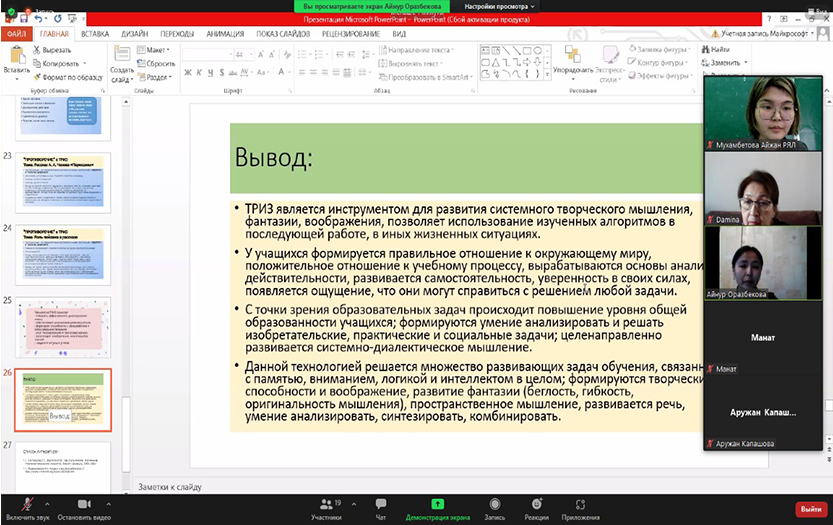
Task: Open the Приложения apps icon
Action: tap(580, 503)
